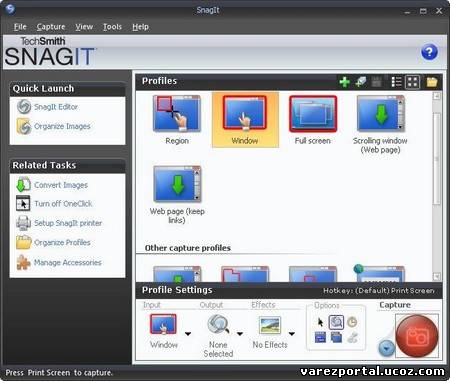Open the organize profiles folder icon in Profiles header
The image size is (450, 381).
432,82
